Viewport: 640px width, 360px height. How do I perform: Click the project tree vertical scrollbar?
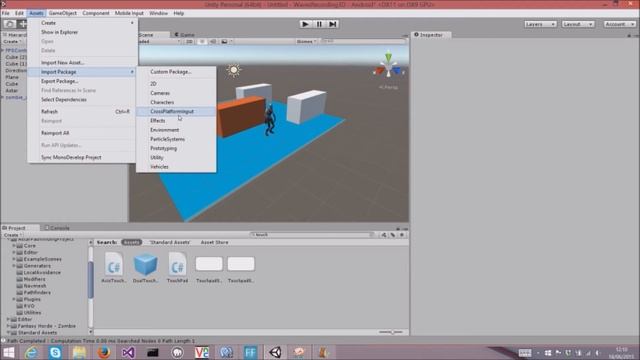point(91,280)
